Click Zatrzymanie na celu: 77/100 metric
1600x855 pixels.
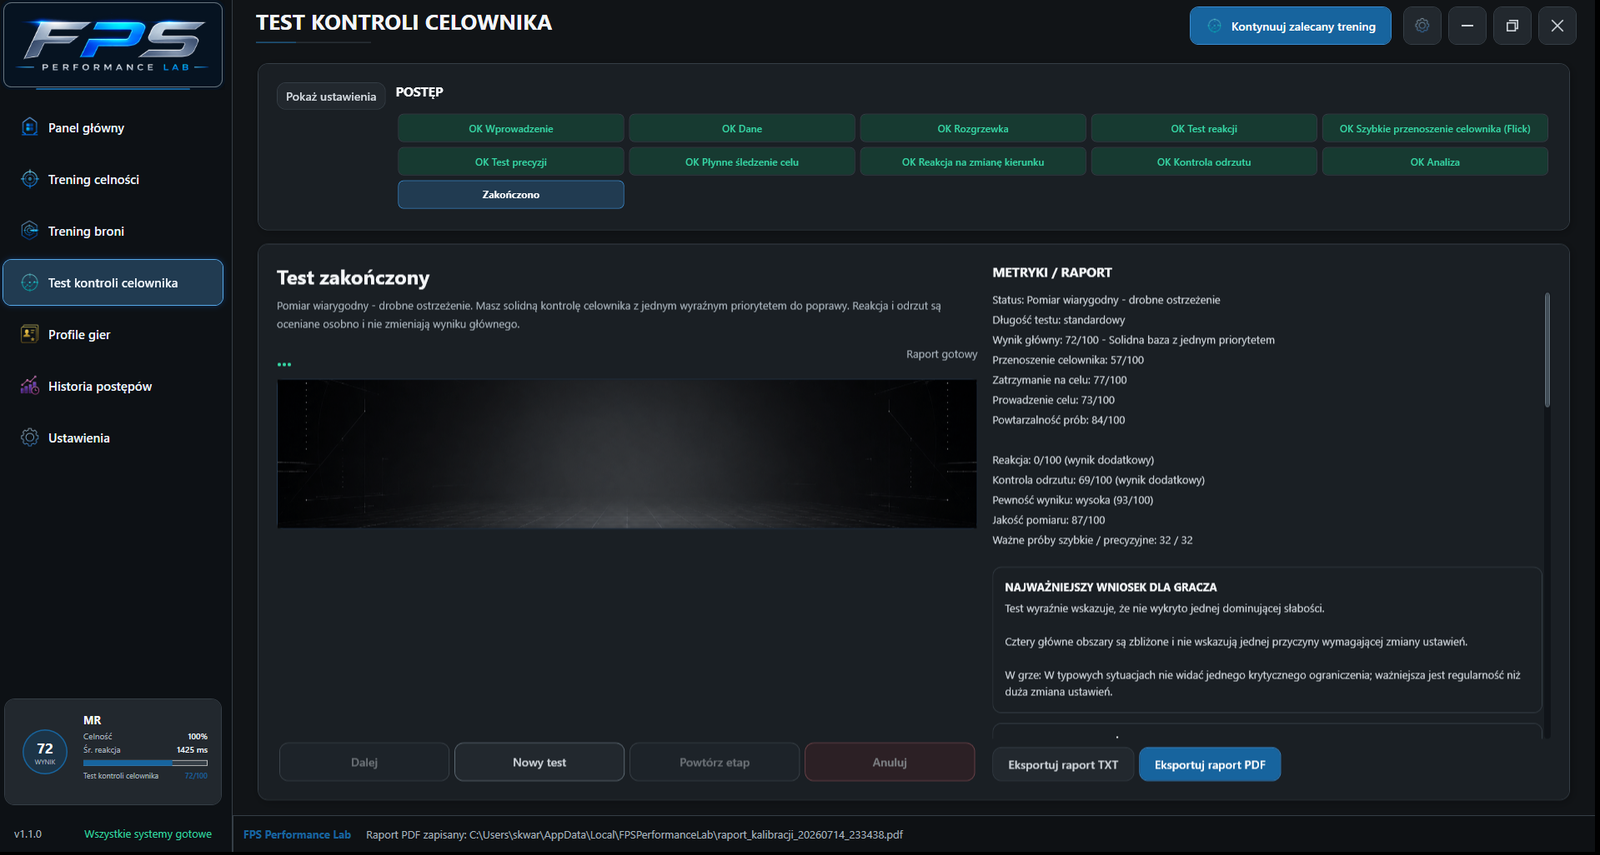click(x=1059, y=380)
